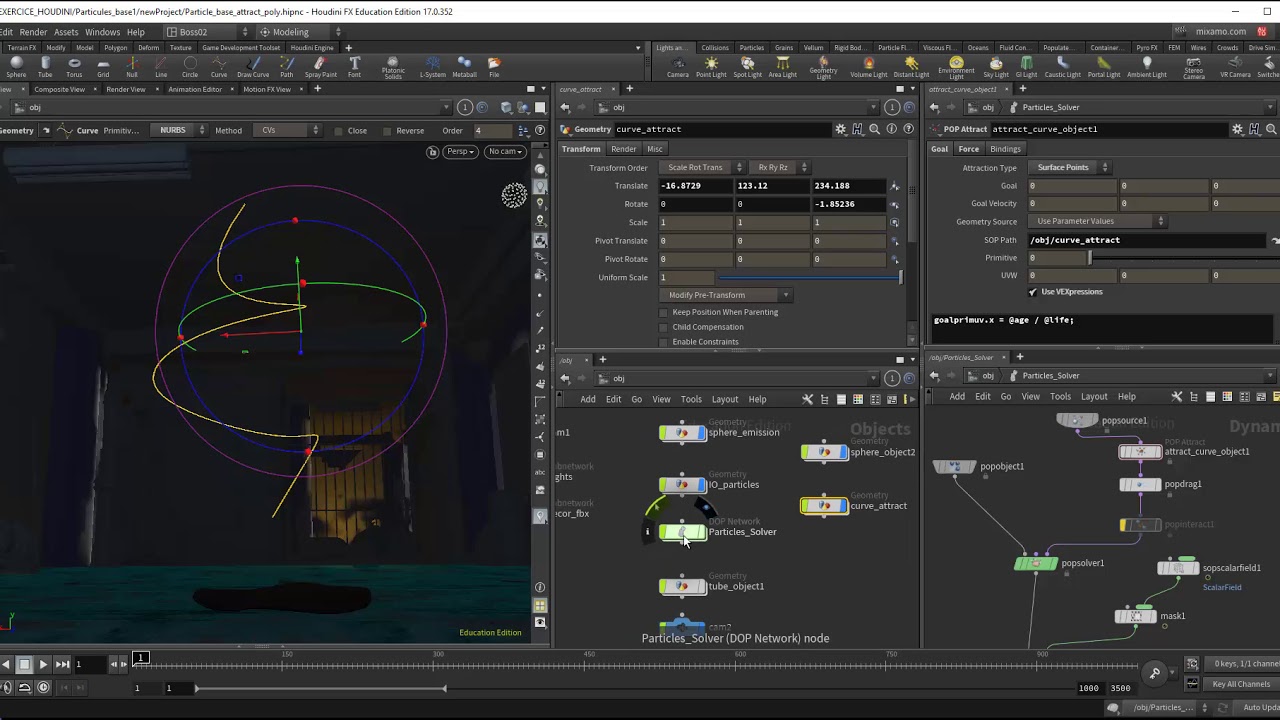Select the File shelf tool
The image size is (1280, 720).
click(x=494, y=67)
